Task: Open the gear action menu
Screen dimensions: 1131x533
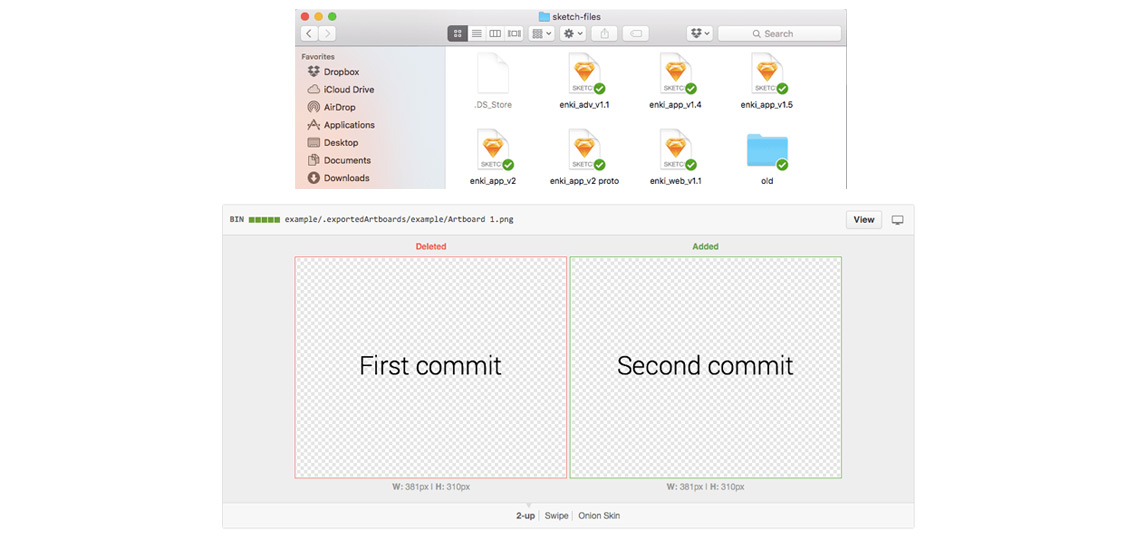Action: (x=573, y=33)
